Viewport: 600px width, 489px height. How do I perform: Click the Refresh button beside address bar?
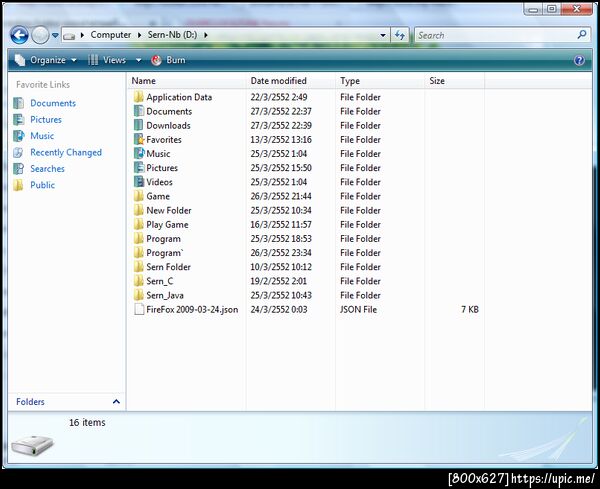click(x=400, y=36)
